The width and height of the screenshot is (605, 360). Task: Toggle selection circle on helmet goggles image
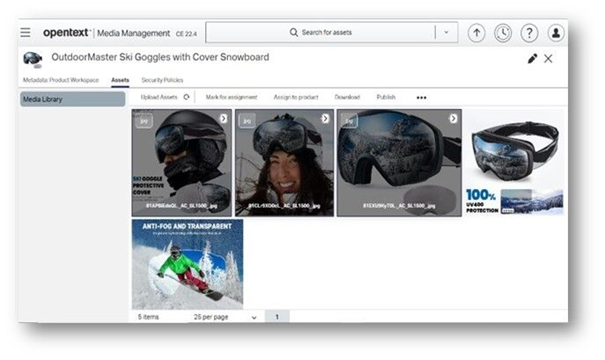click(x=223, y=118)
